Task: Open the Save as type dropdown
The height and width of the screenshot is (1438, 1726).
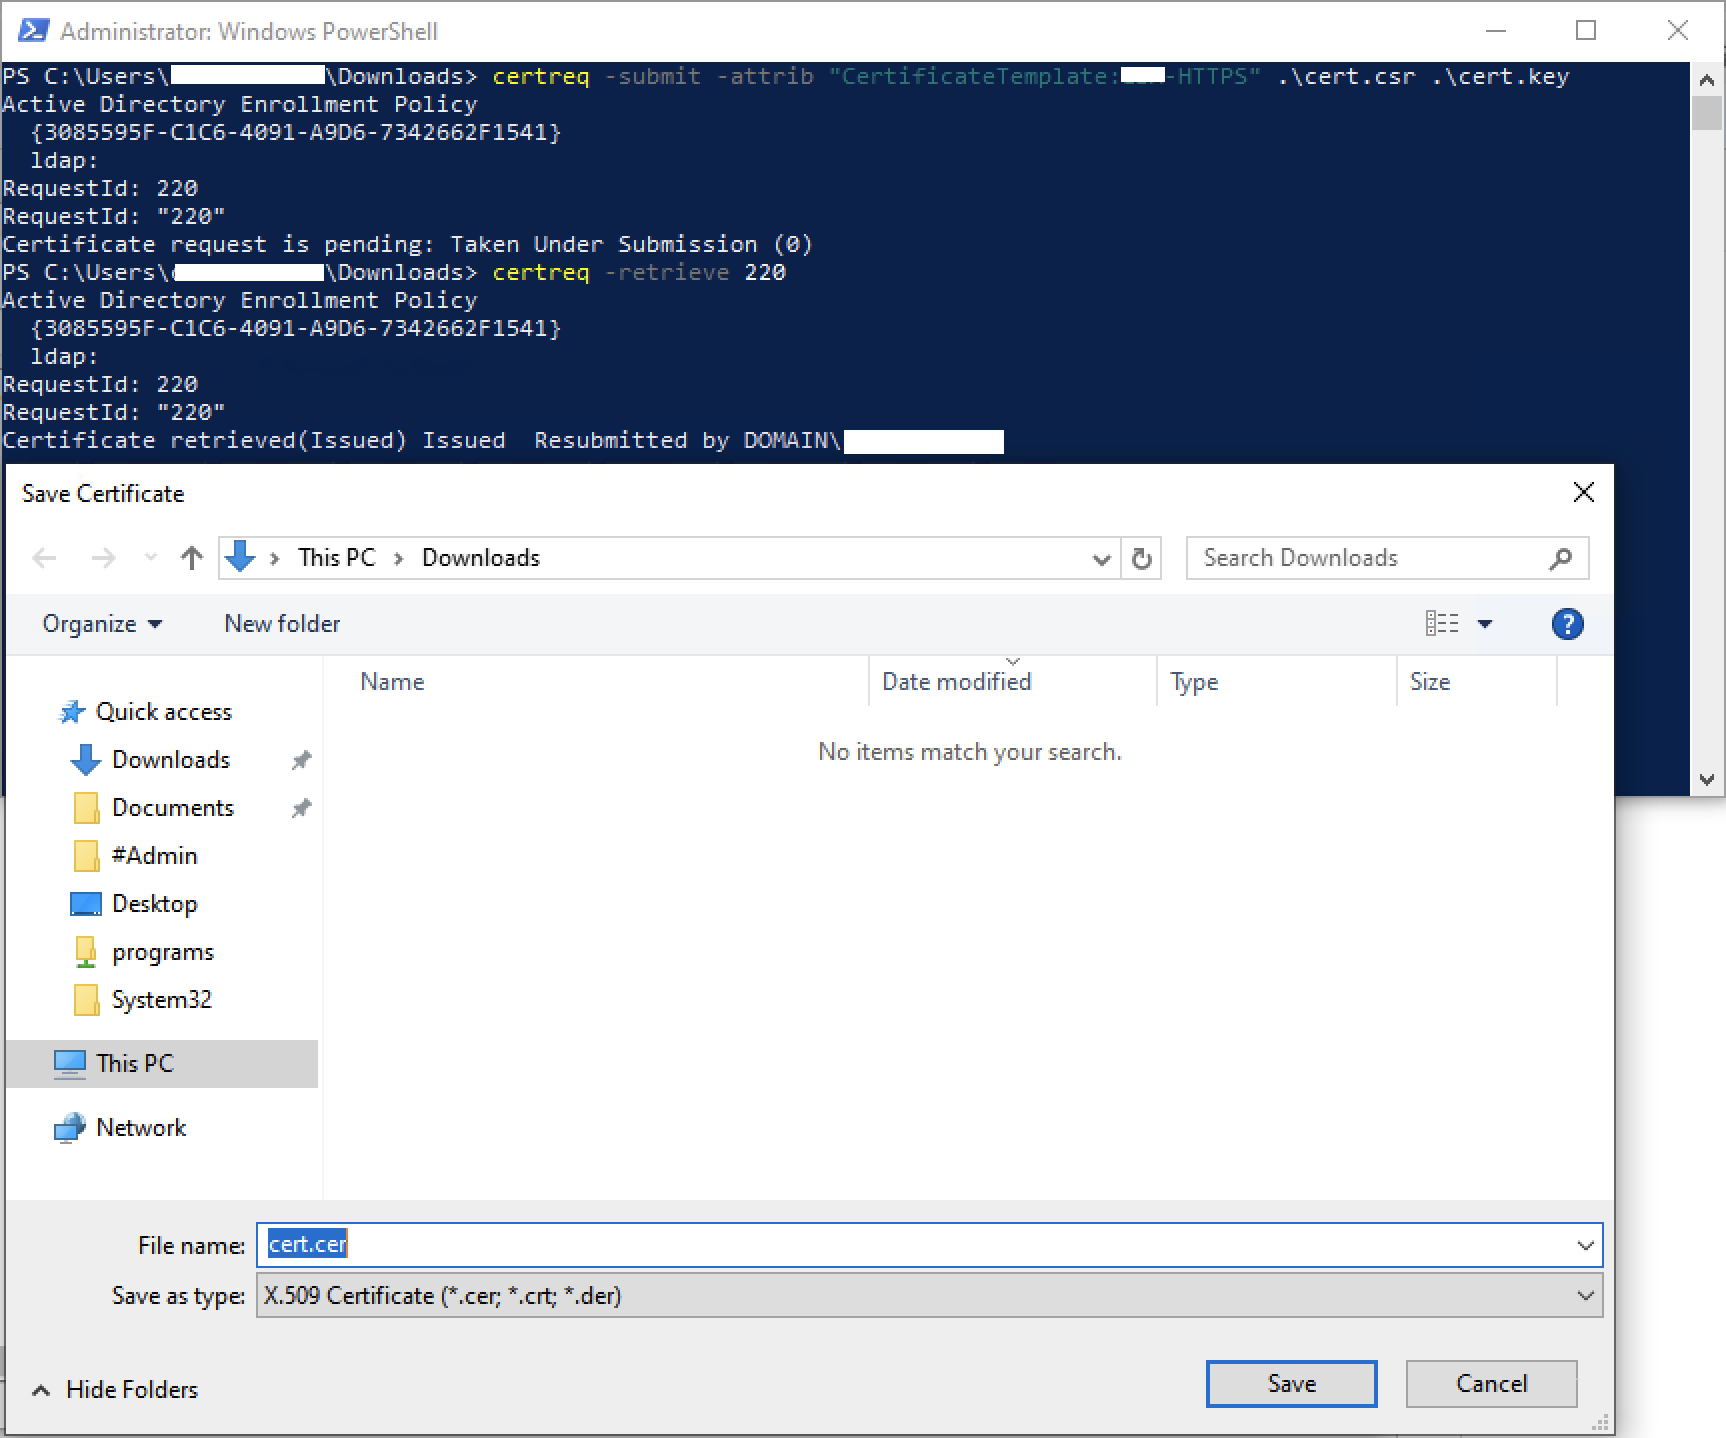Action: (x=929, y=1296)
